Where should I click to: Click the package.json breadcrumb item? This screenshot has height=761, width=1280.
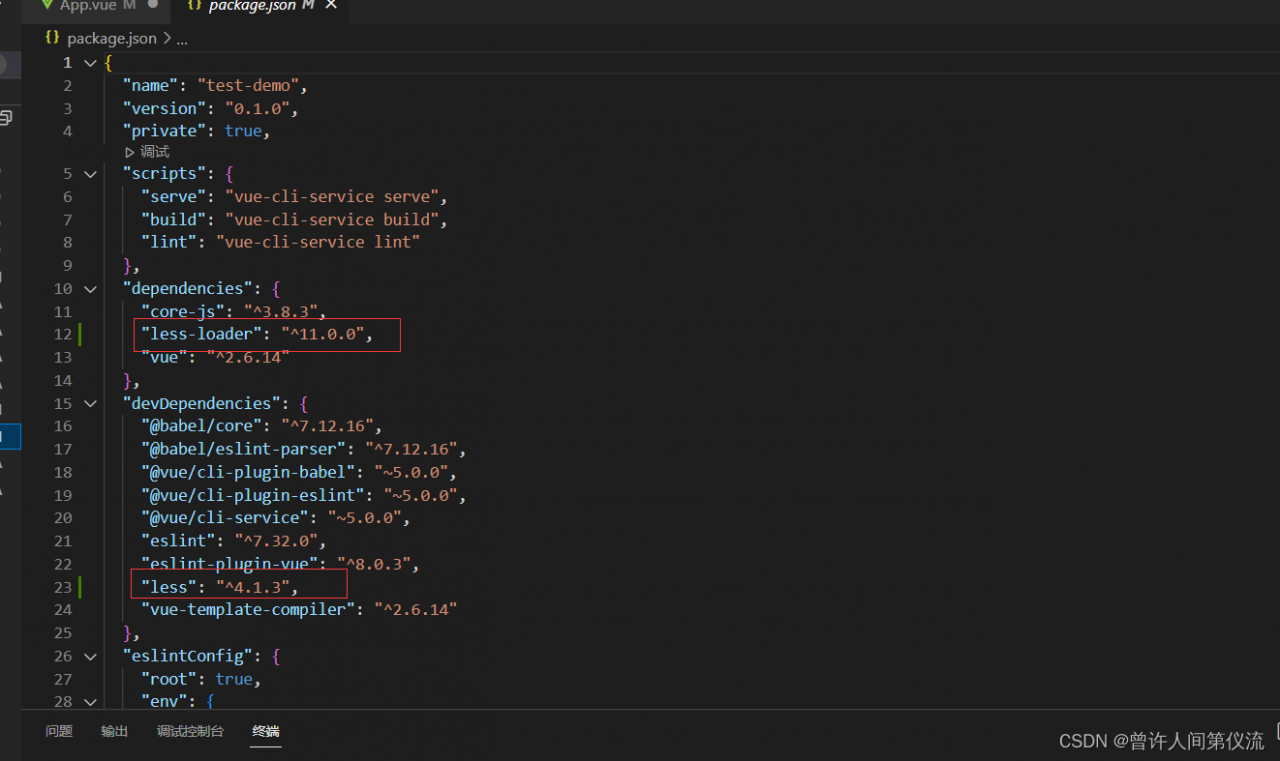coord(111,38)
